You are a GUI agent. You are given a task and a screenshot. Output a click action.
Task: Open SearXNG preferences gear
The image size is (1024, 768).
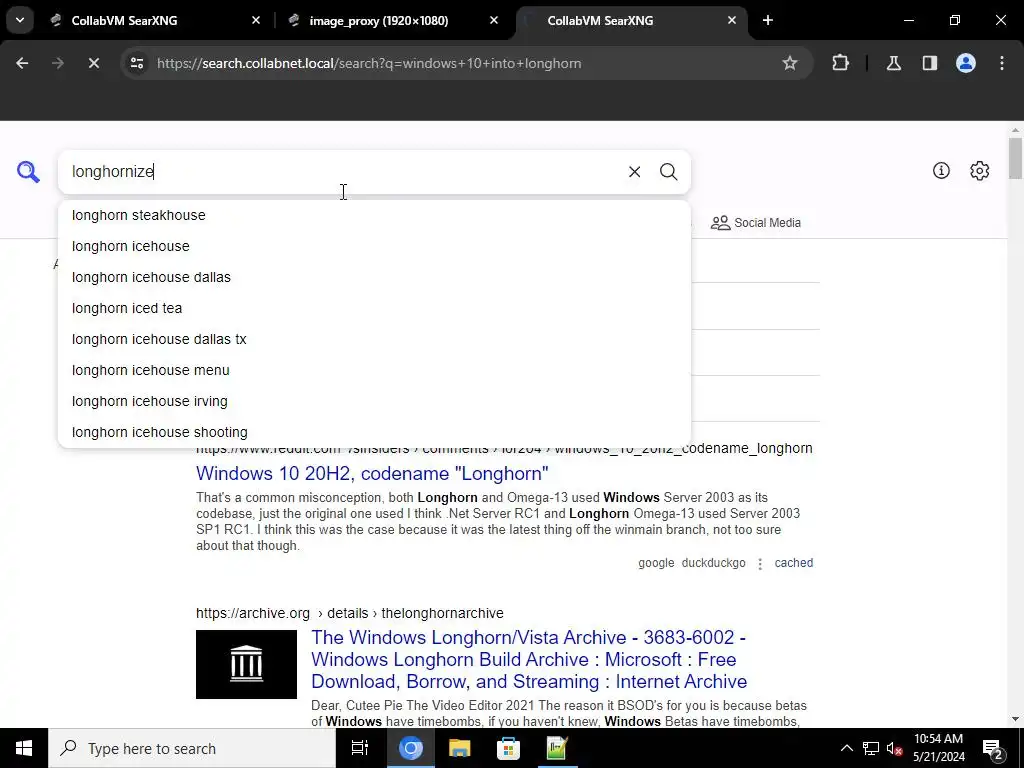(980, 170)
